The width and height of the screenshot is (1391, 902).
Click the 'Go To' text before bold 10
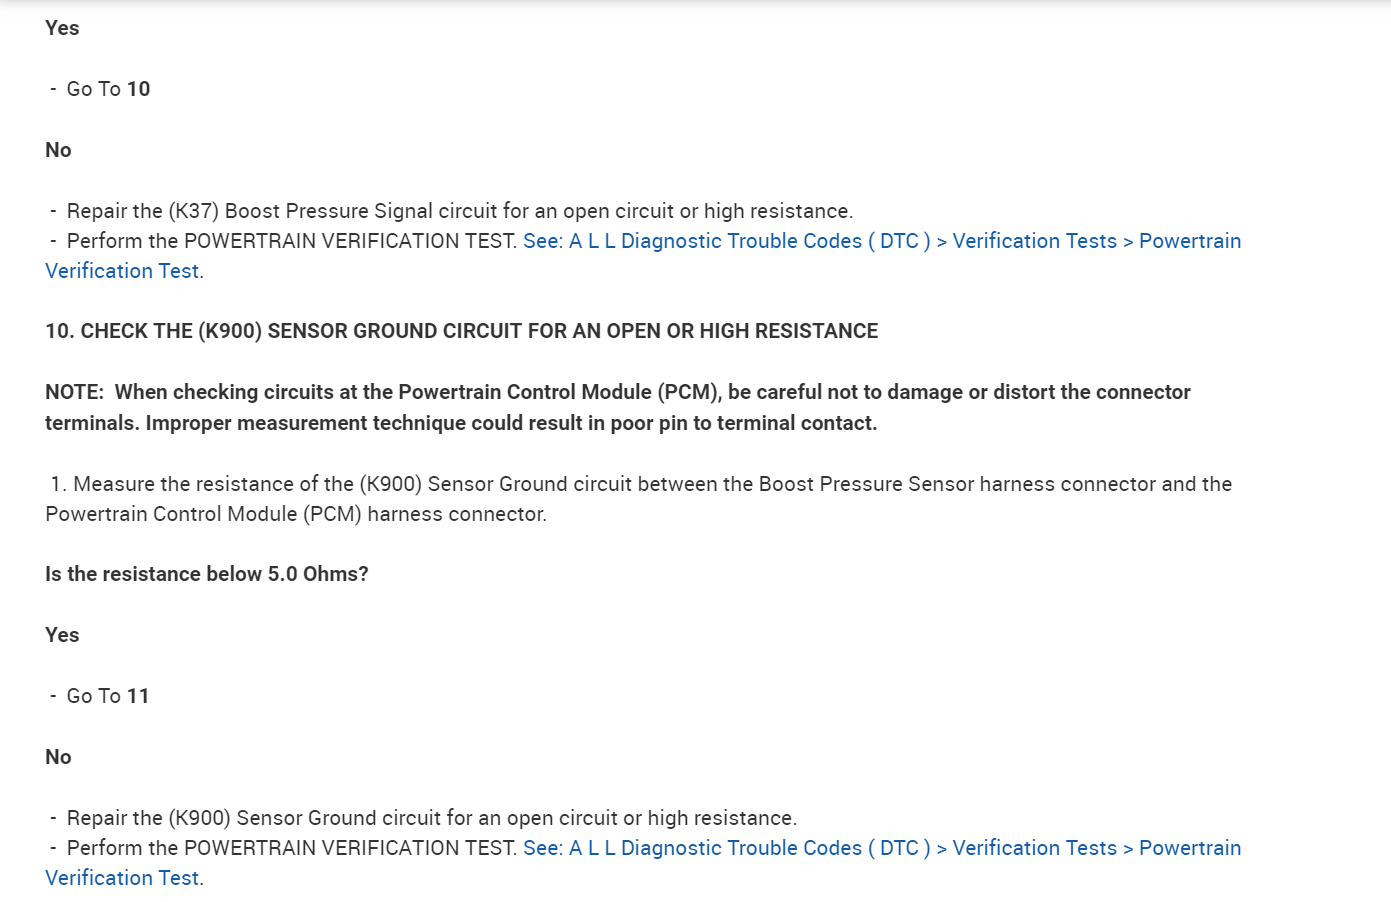[93, 89]
